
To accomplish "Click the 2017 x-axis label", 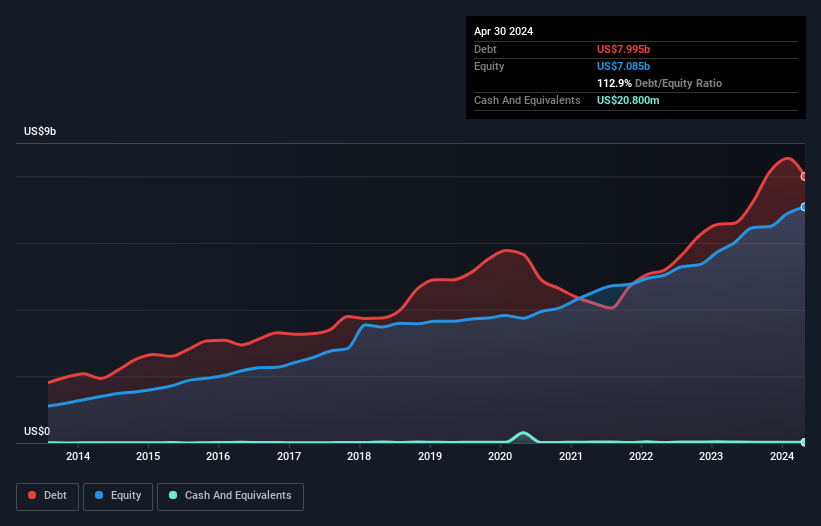I will coord(289,456).
